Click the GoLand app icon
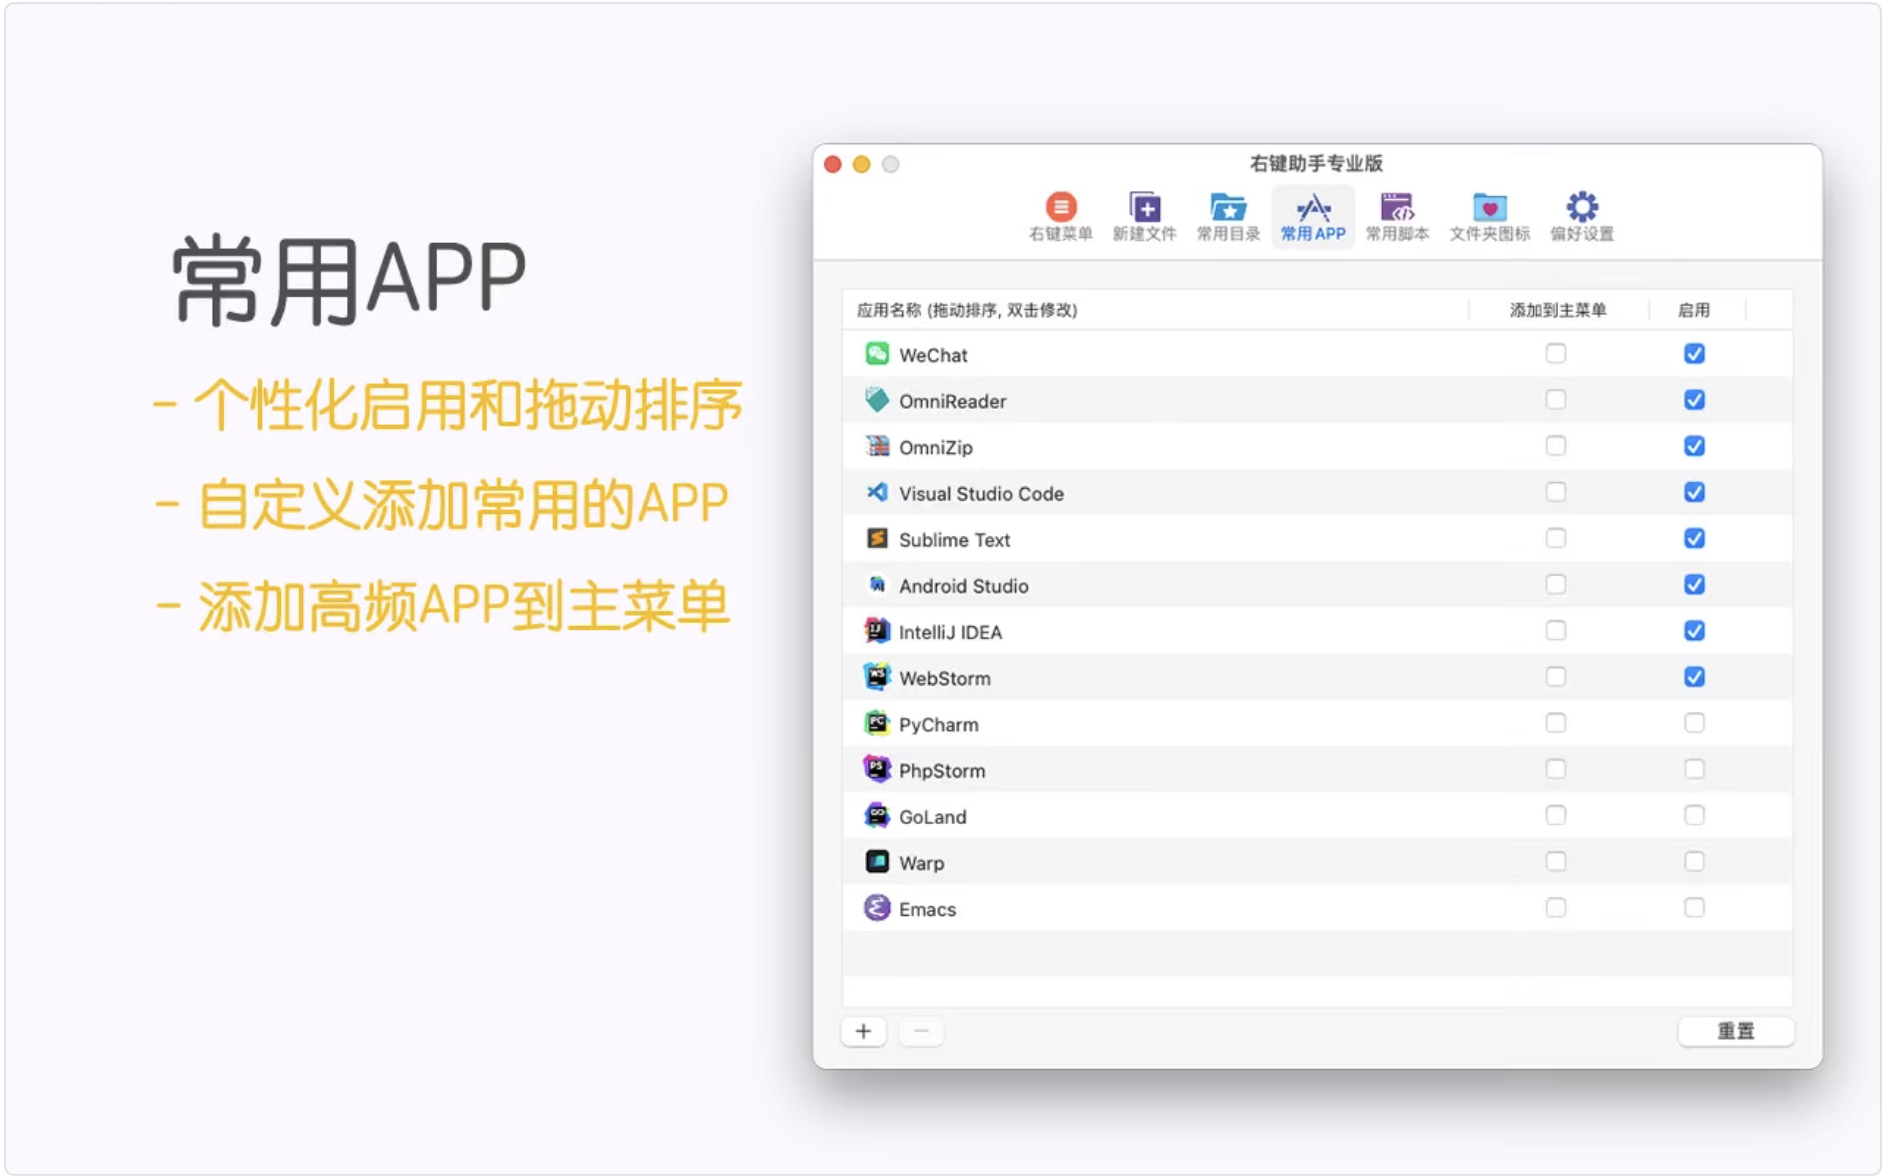 [x=877, y=816]
